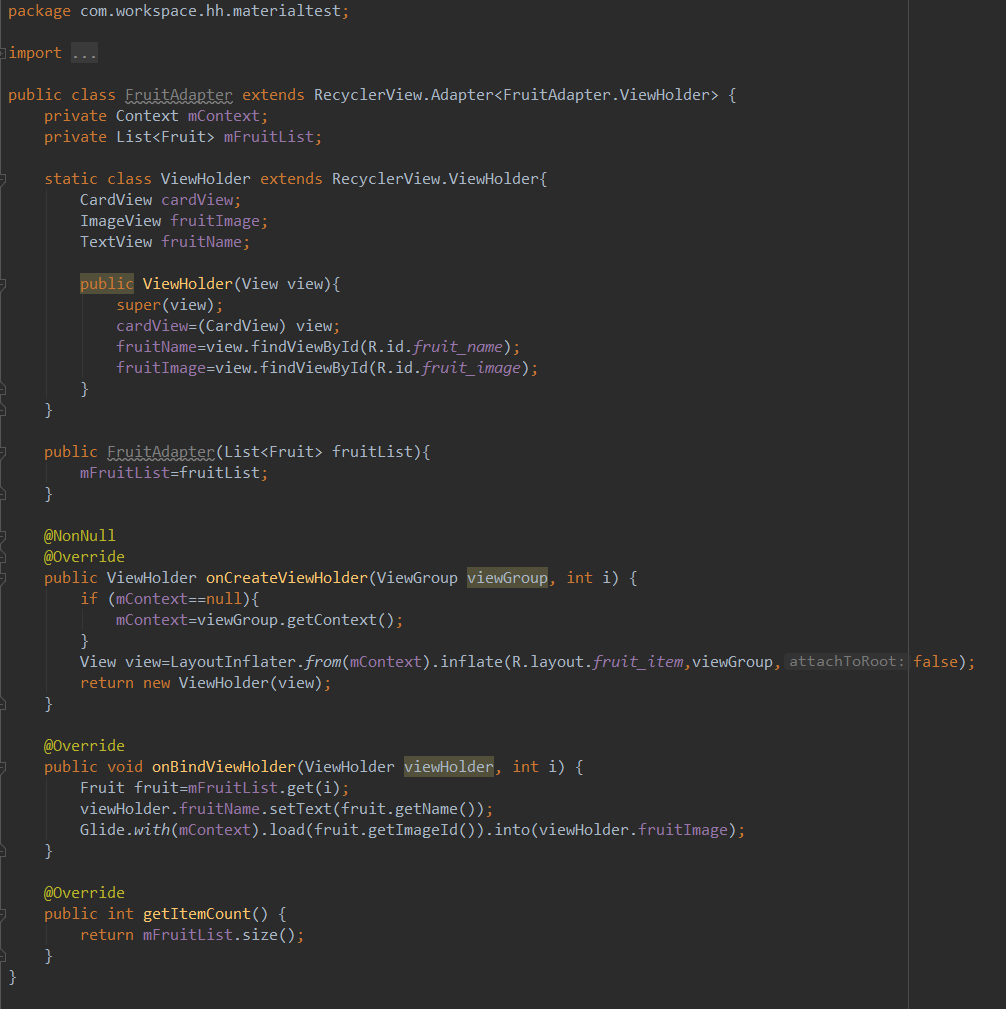Click the attachToRoot parameter hint

tap(847, 662)
